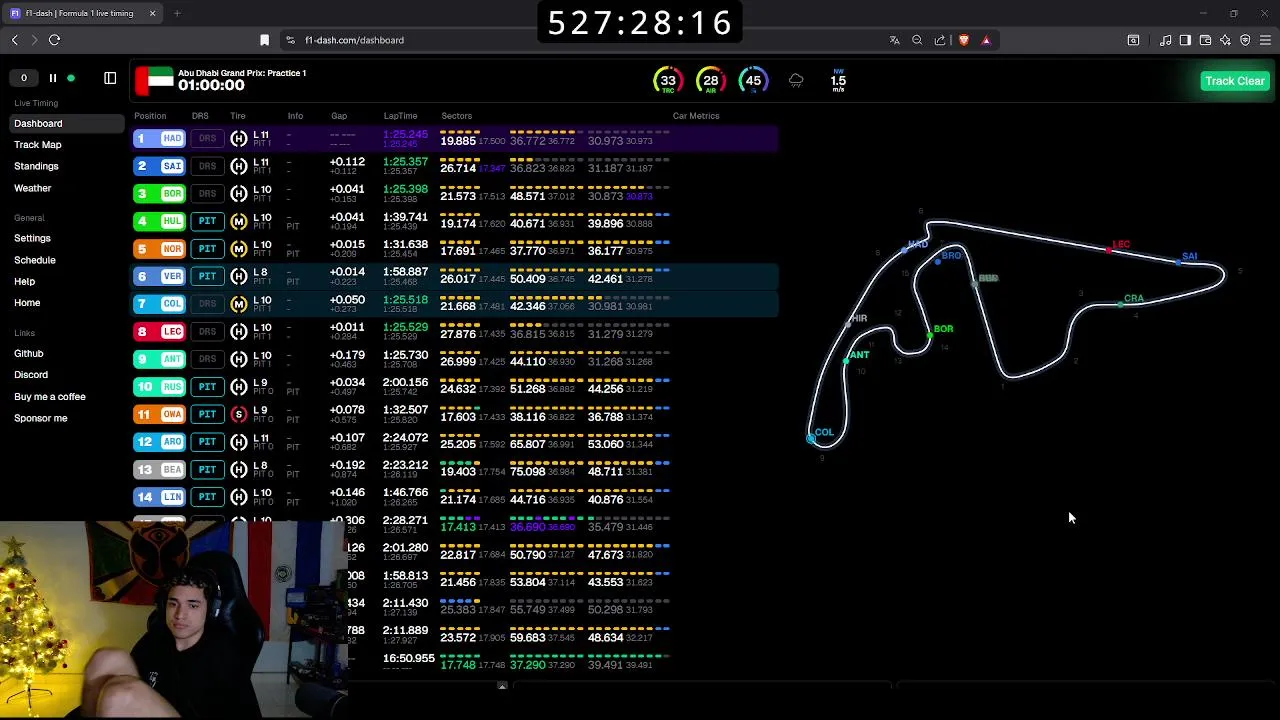Click the Sectors column header

point(456,116)
